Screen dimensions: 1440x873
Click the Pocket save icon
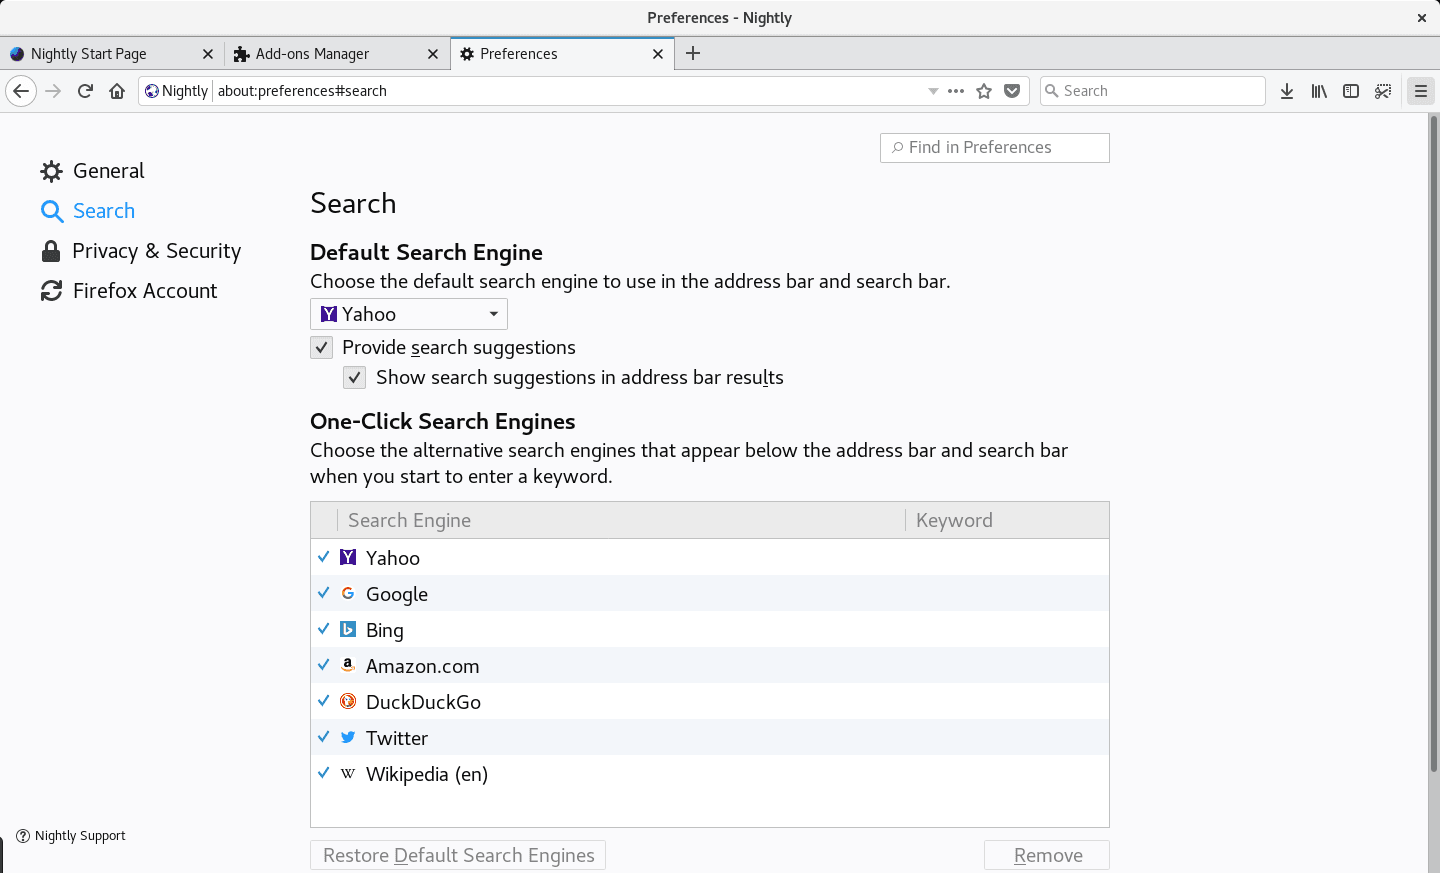(1012, 91)
